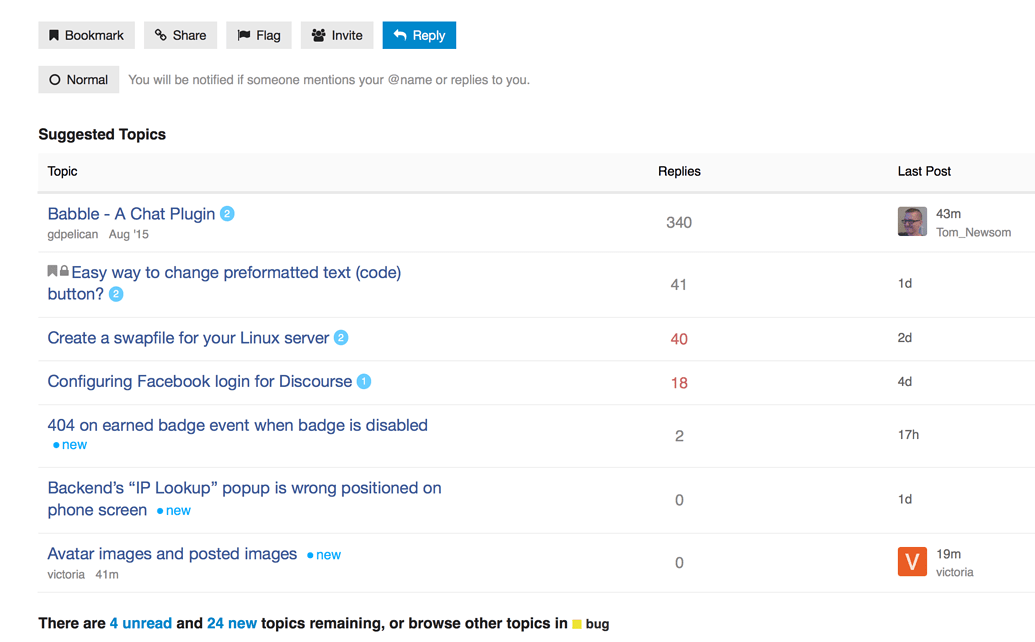Open the 4 unread topics link
The width and height of the screenshot is (1035, 642).
click(x=141, y=623)
